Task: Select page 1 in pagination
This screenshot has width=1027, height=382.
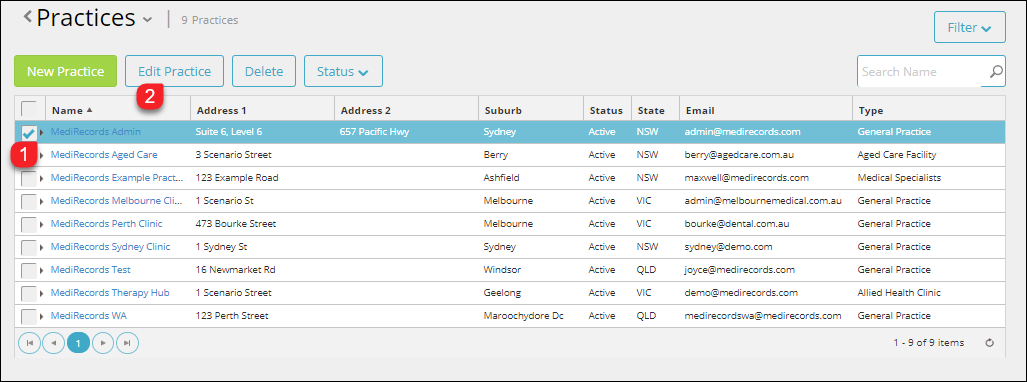Action: (79, 343)
